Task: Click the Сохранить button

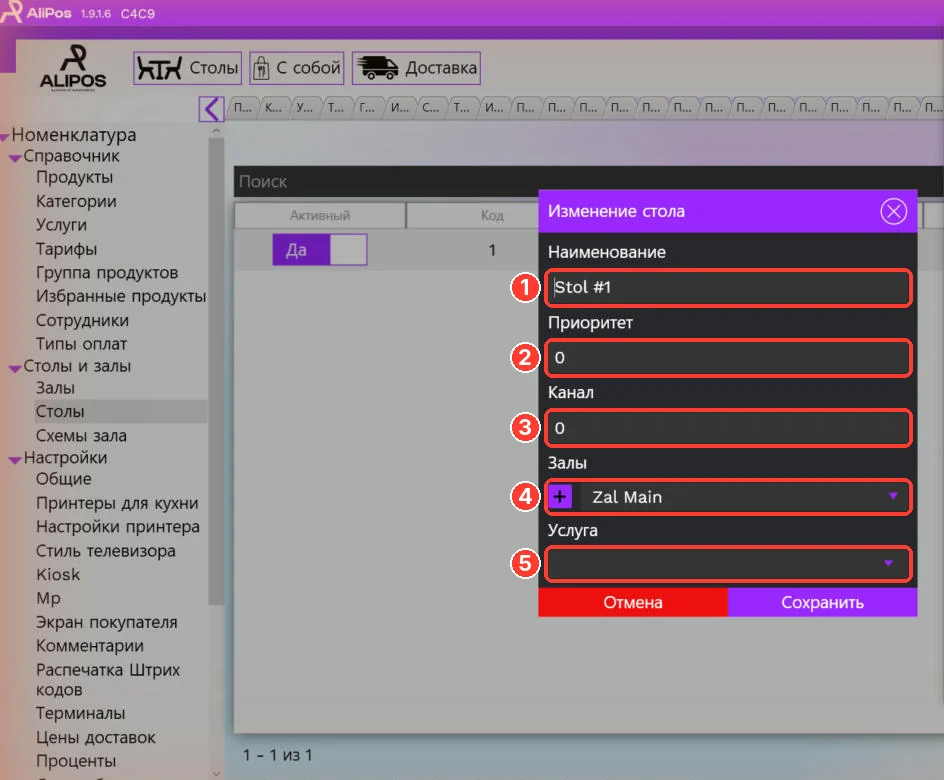Action: point(822,602)
